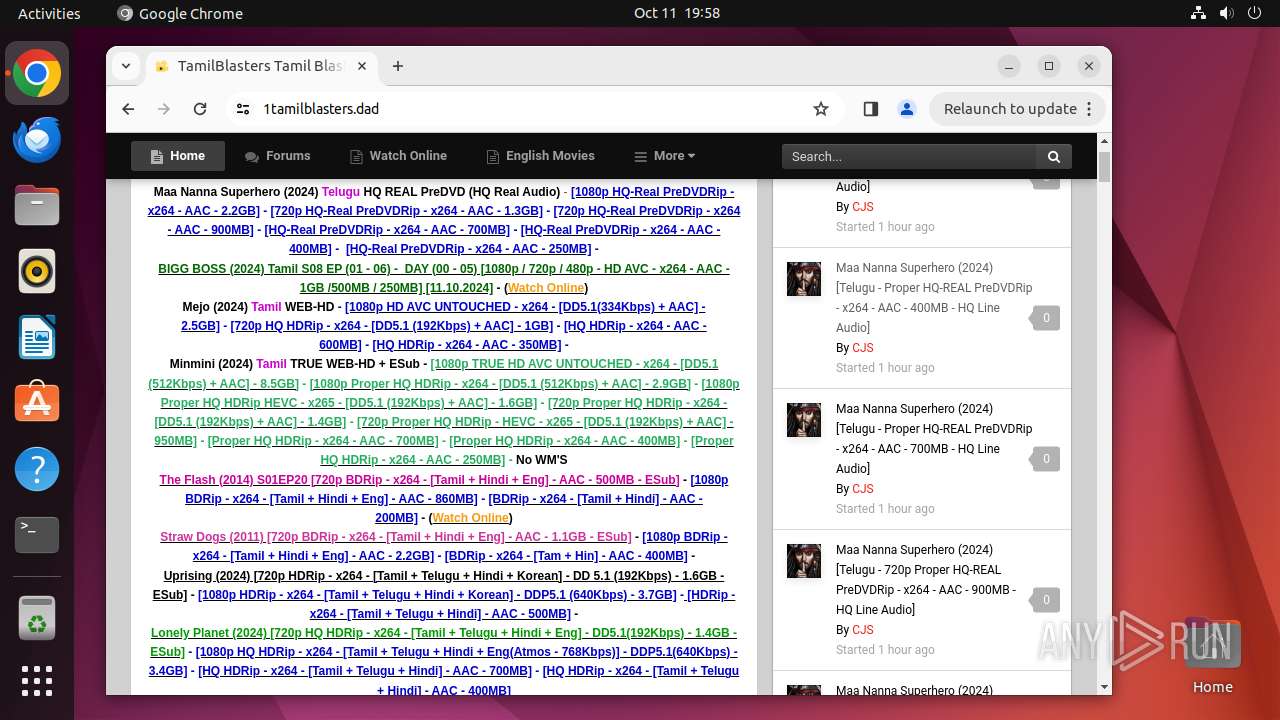Open the Forums nav item
This screenshot has width=1280, height=720.
coord(277,156)
